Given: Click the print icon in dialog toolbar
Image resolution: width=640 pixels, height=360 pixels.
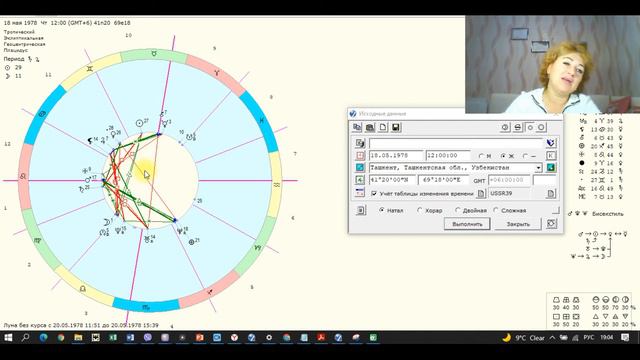Looking at the screenshot, I should coord(518,127).
